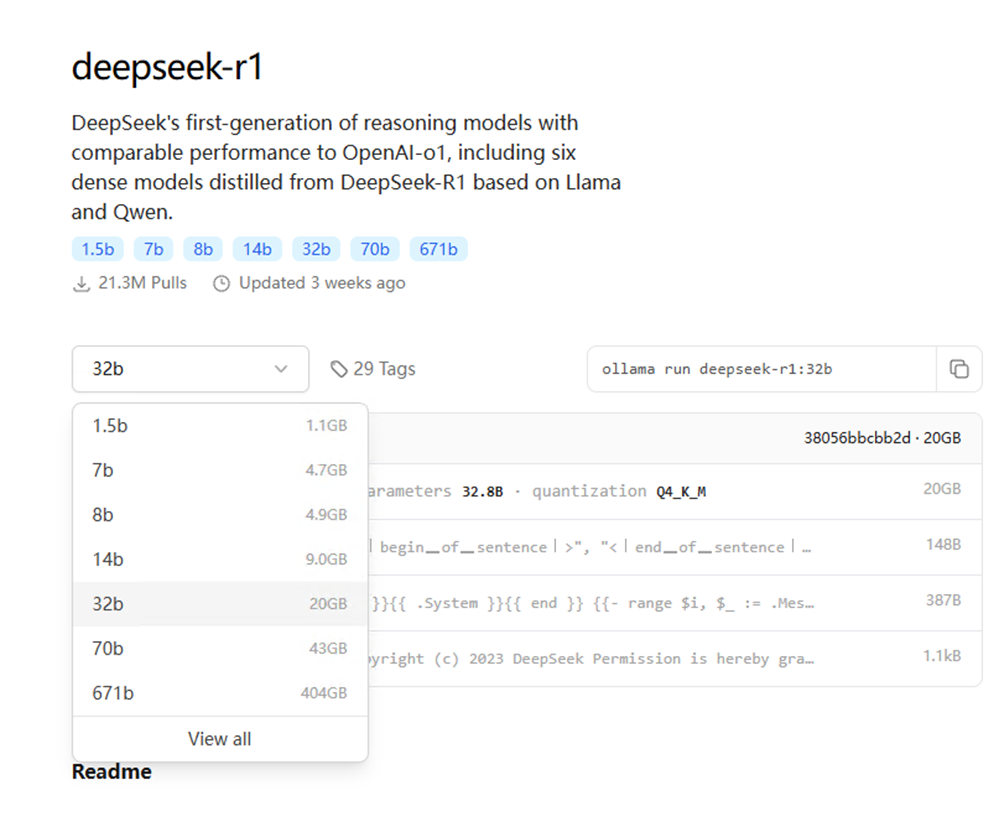The height and width of the screenshot is (837, 999).
Task: Select the 1.5b option in the dropdown list
Action: [x=220, y=426]
